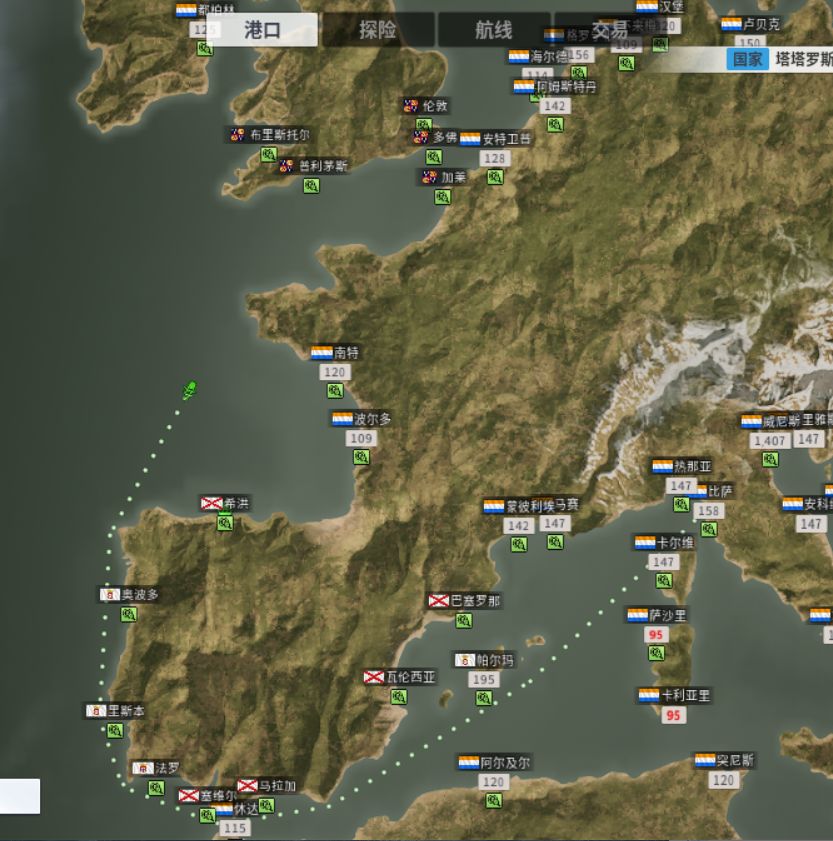Inspect 奥波多 port icon
This screenshot has width=833, height=841.
(128, 614)
